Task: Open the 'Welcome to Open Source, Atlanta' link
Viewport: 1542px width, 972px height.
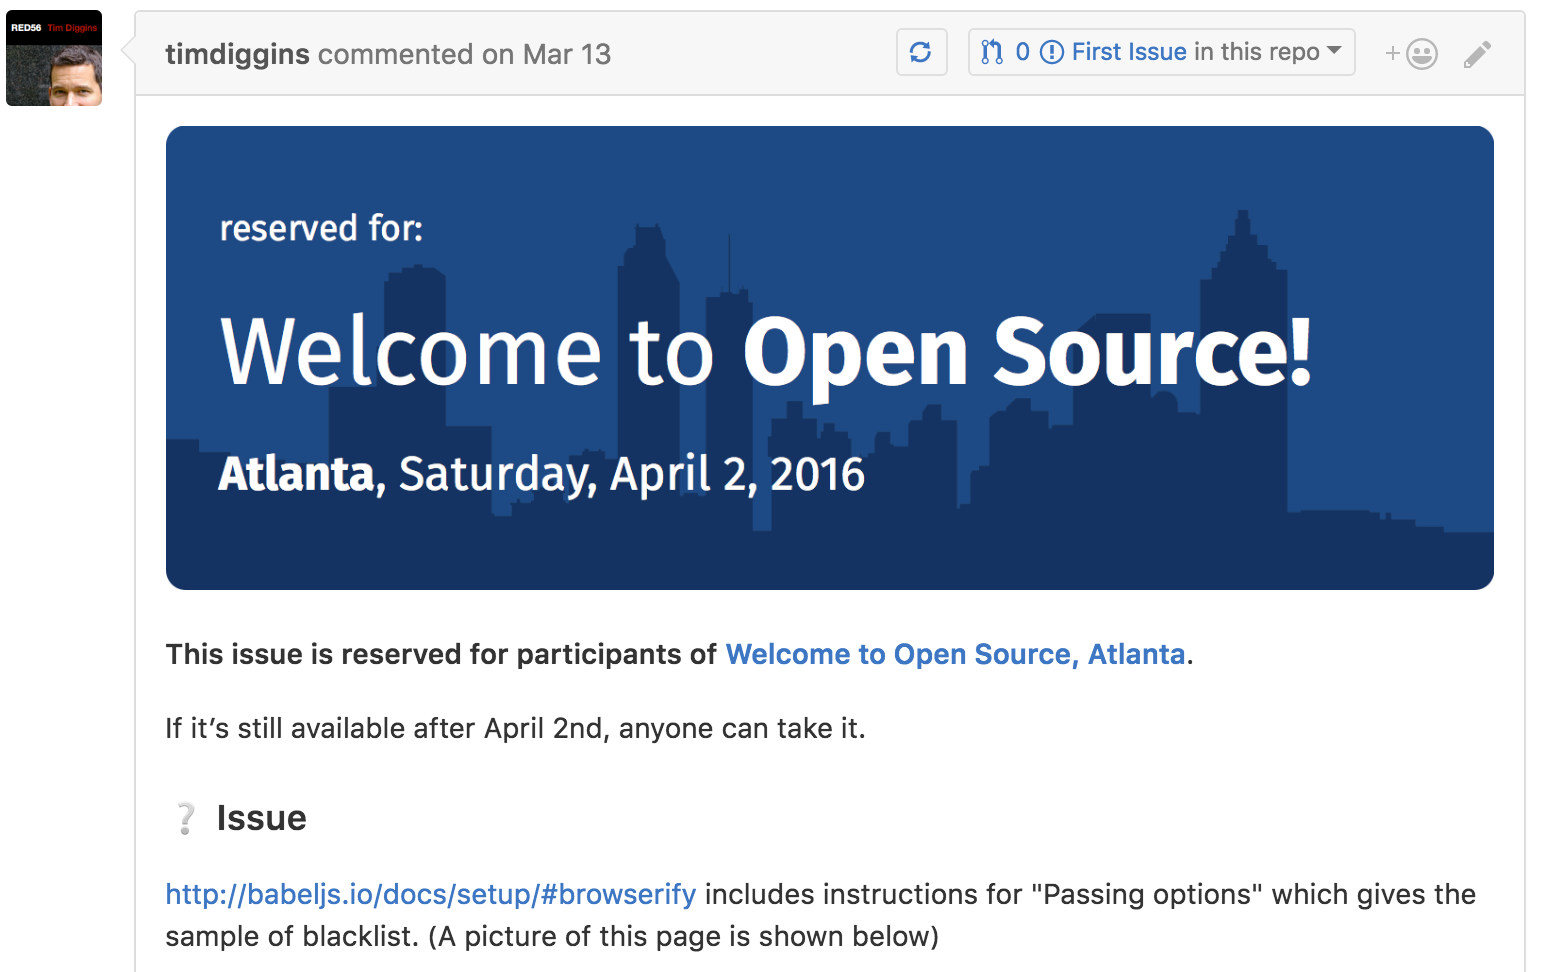Action: tap(955, 654)
